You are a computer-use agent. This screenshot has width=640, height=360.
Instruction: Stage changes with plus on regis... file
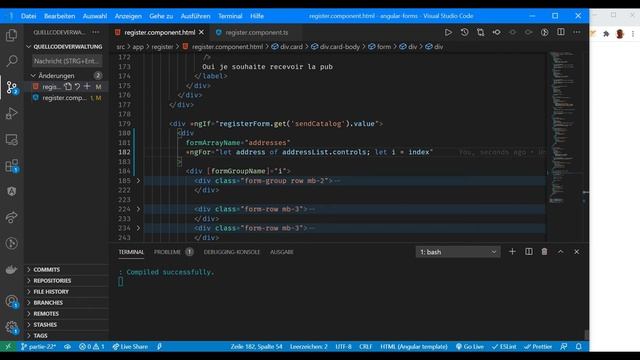pos(87,87)
